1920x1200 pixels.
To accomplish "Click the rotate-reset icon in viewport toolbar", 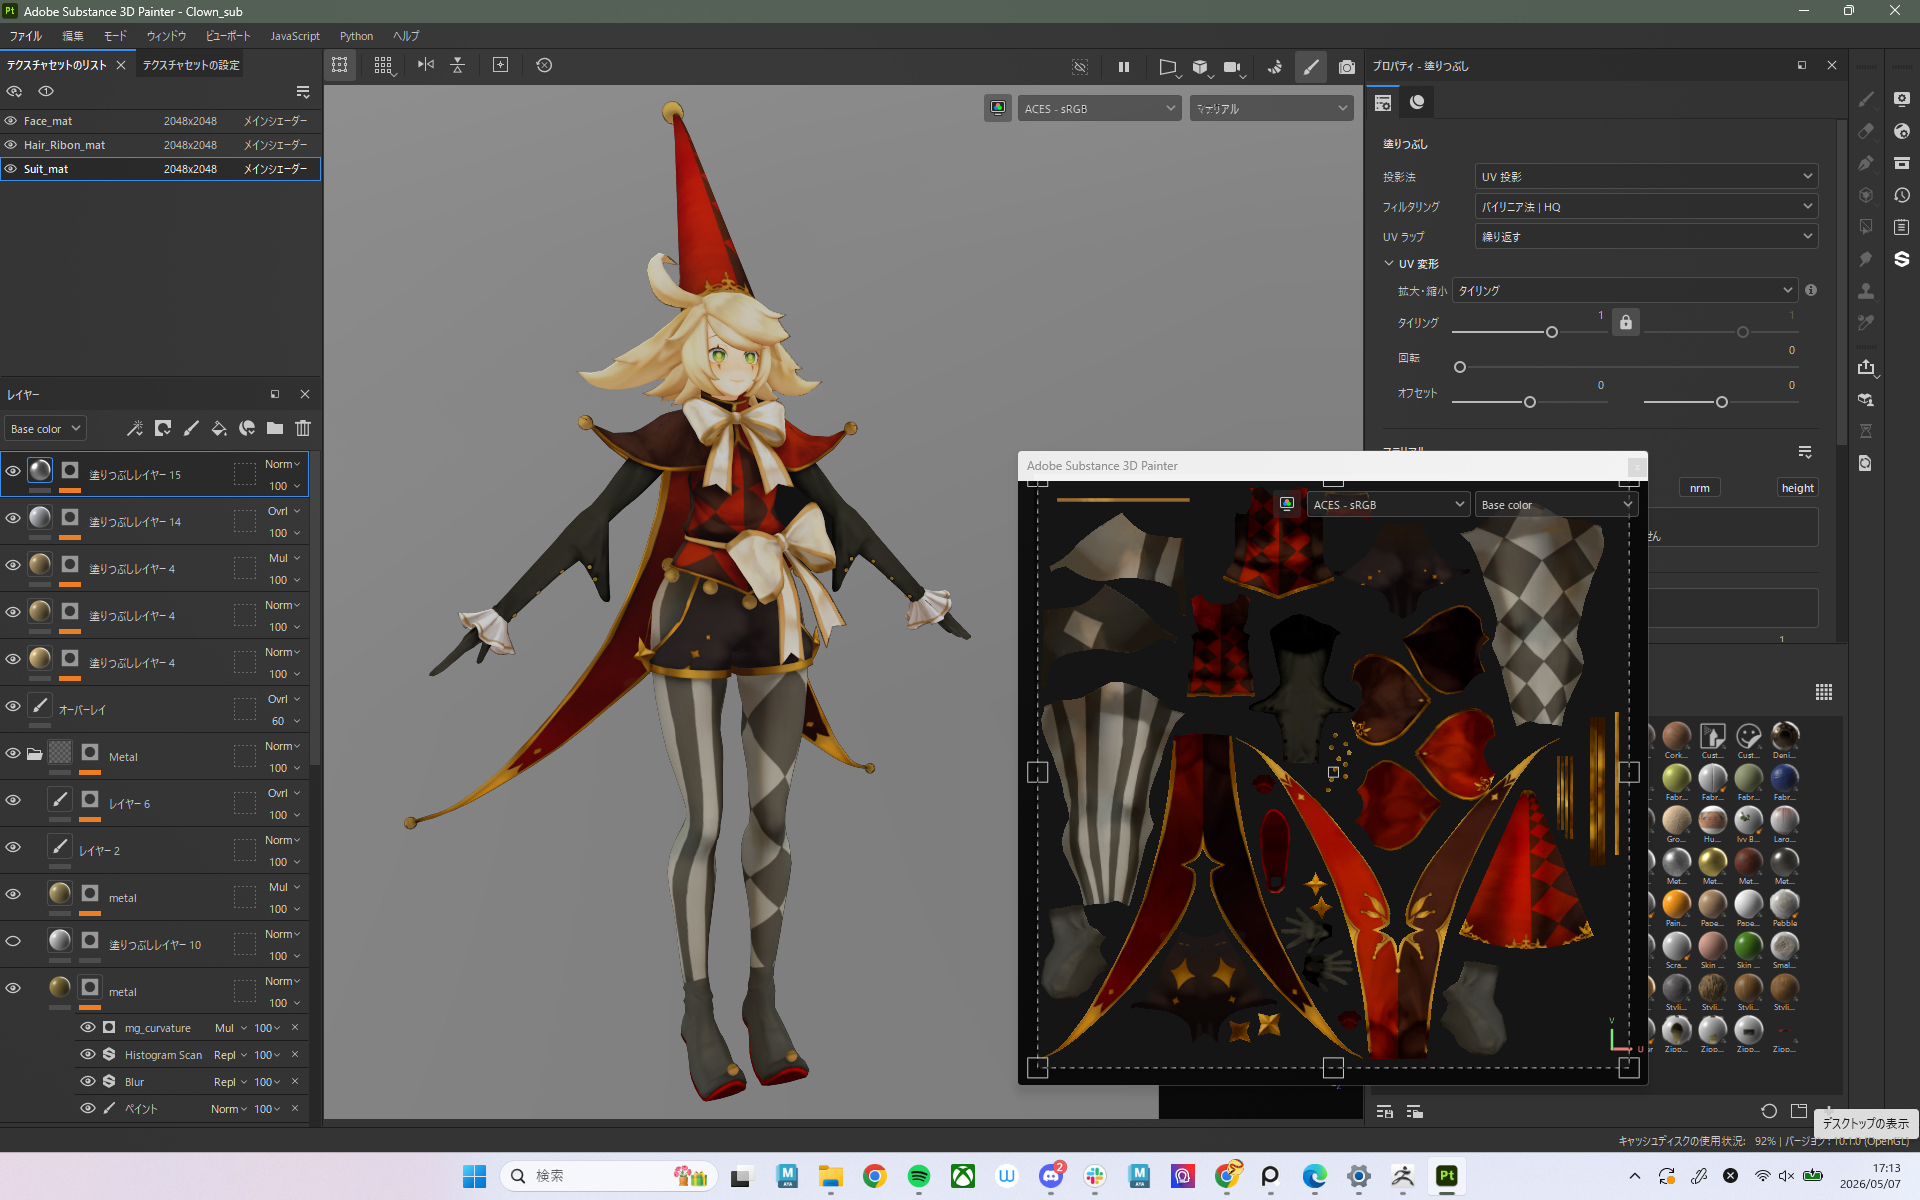I will pos(544,65).
